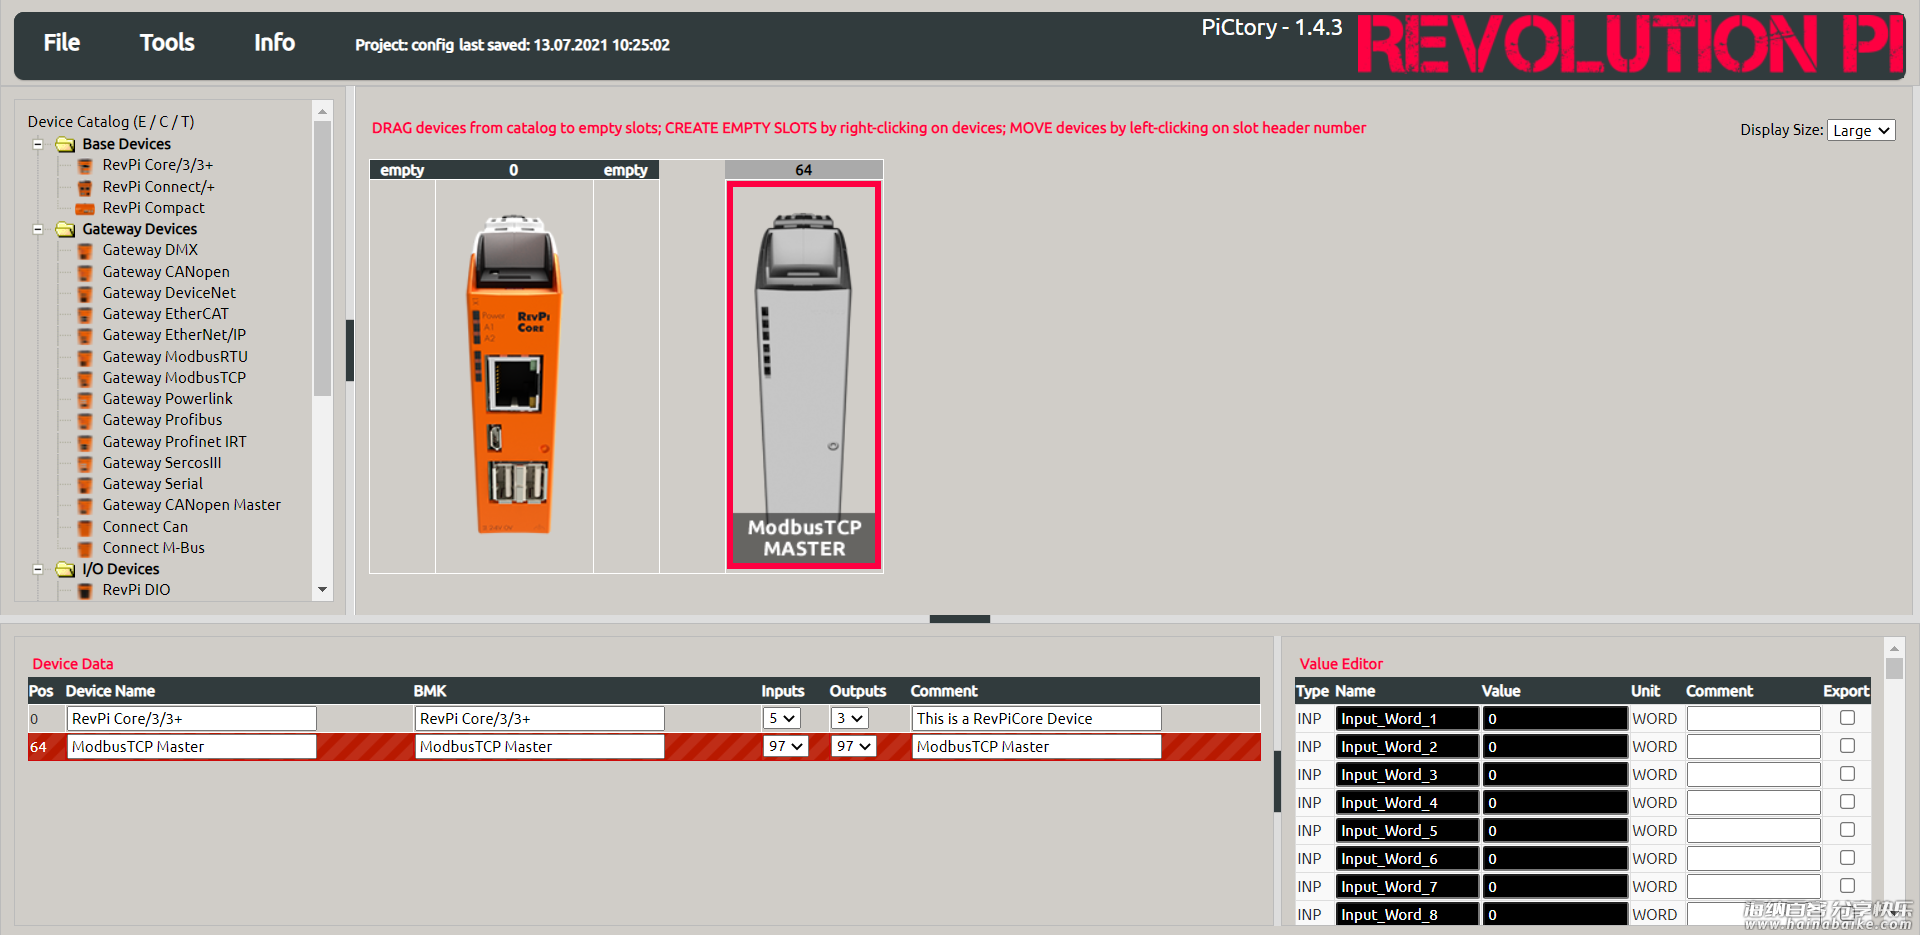Click slot header number 64
1920x935 pixels.
(804, 170)
